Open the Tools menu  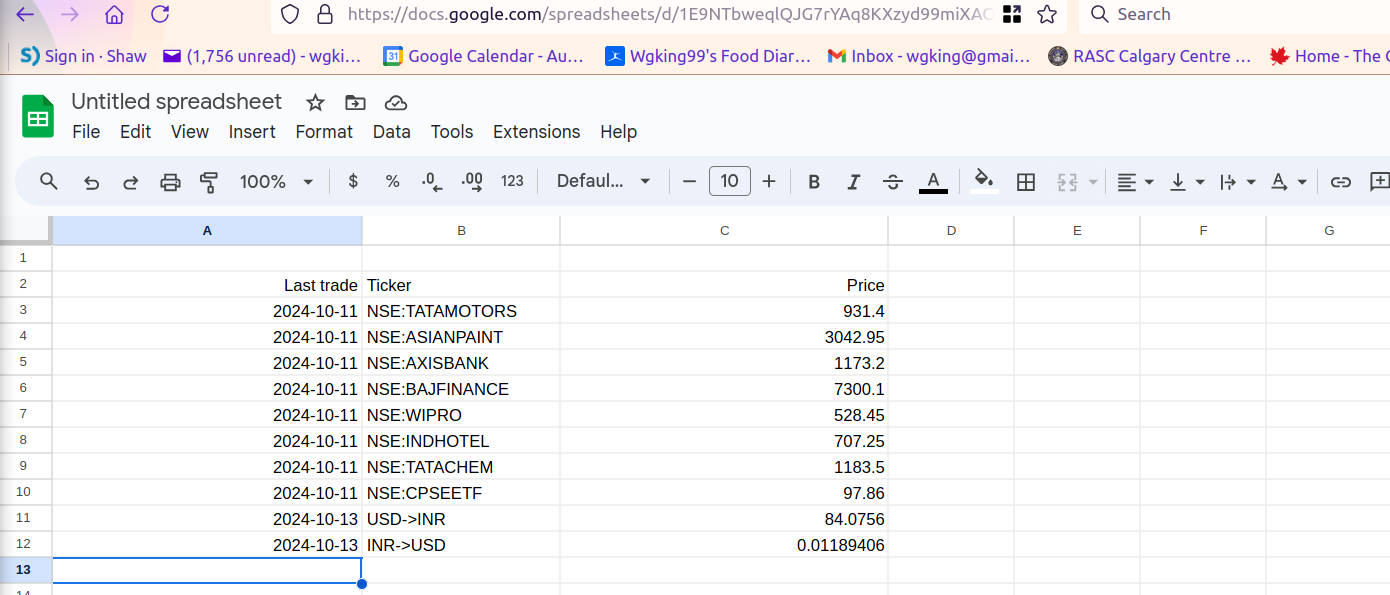(452, 132)
